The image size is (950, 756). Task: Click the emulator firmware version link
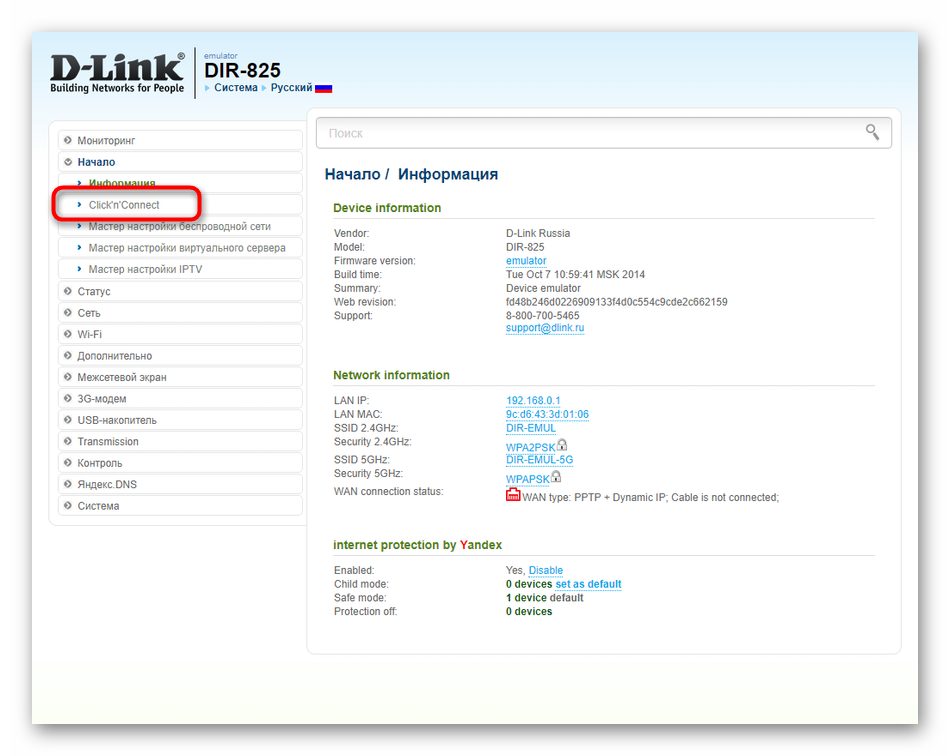pos(526,260)
